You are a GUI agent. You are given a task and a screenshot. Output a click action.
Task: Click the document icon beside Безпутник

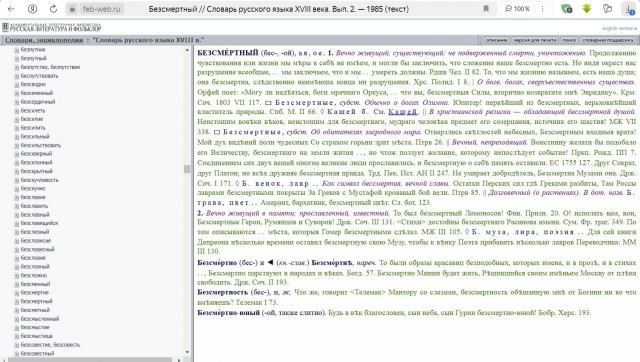pos(17,50)
